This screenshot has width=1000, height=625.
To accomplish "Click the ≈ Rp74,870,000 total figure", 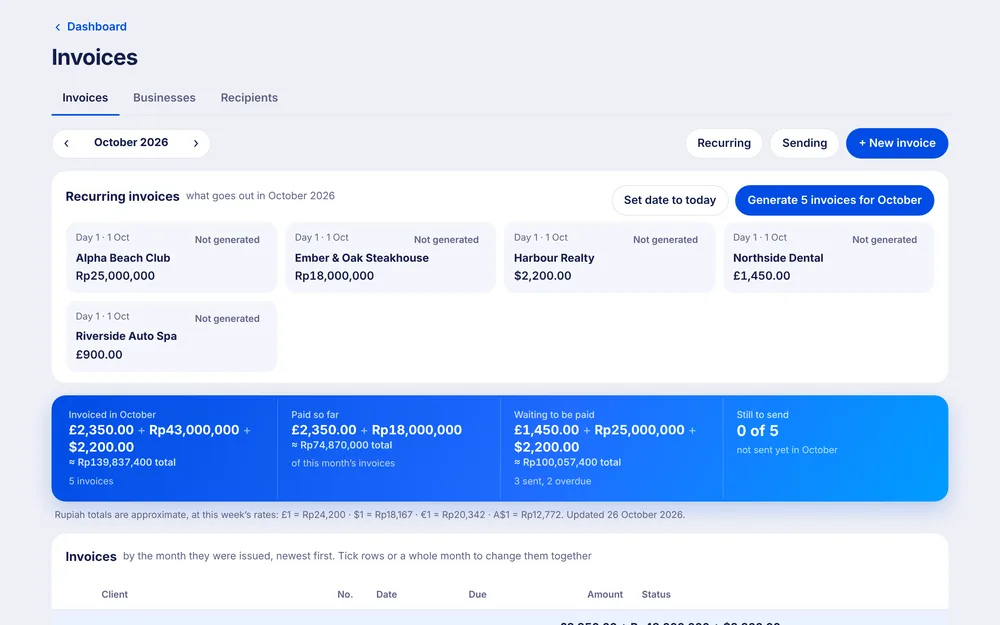I will [x=342, y=445].
